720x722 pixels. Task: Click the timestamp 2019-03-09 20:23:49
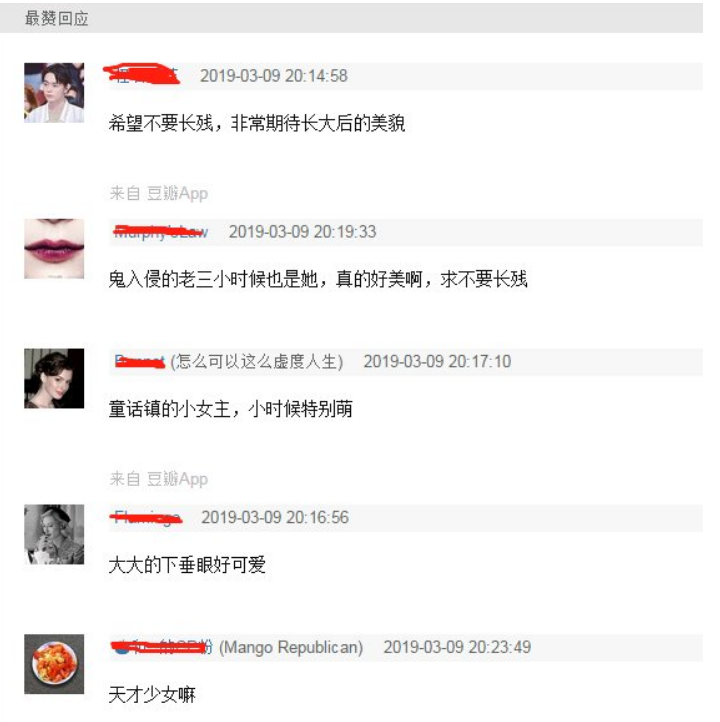coord(457,647)
